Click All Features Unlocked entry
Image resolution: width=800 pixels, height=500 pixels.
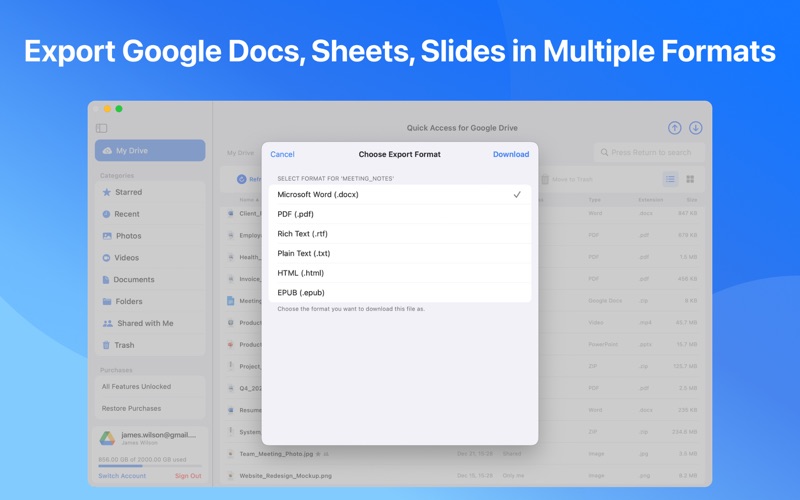[150, 387]
